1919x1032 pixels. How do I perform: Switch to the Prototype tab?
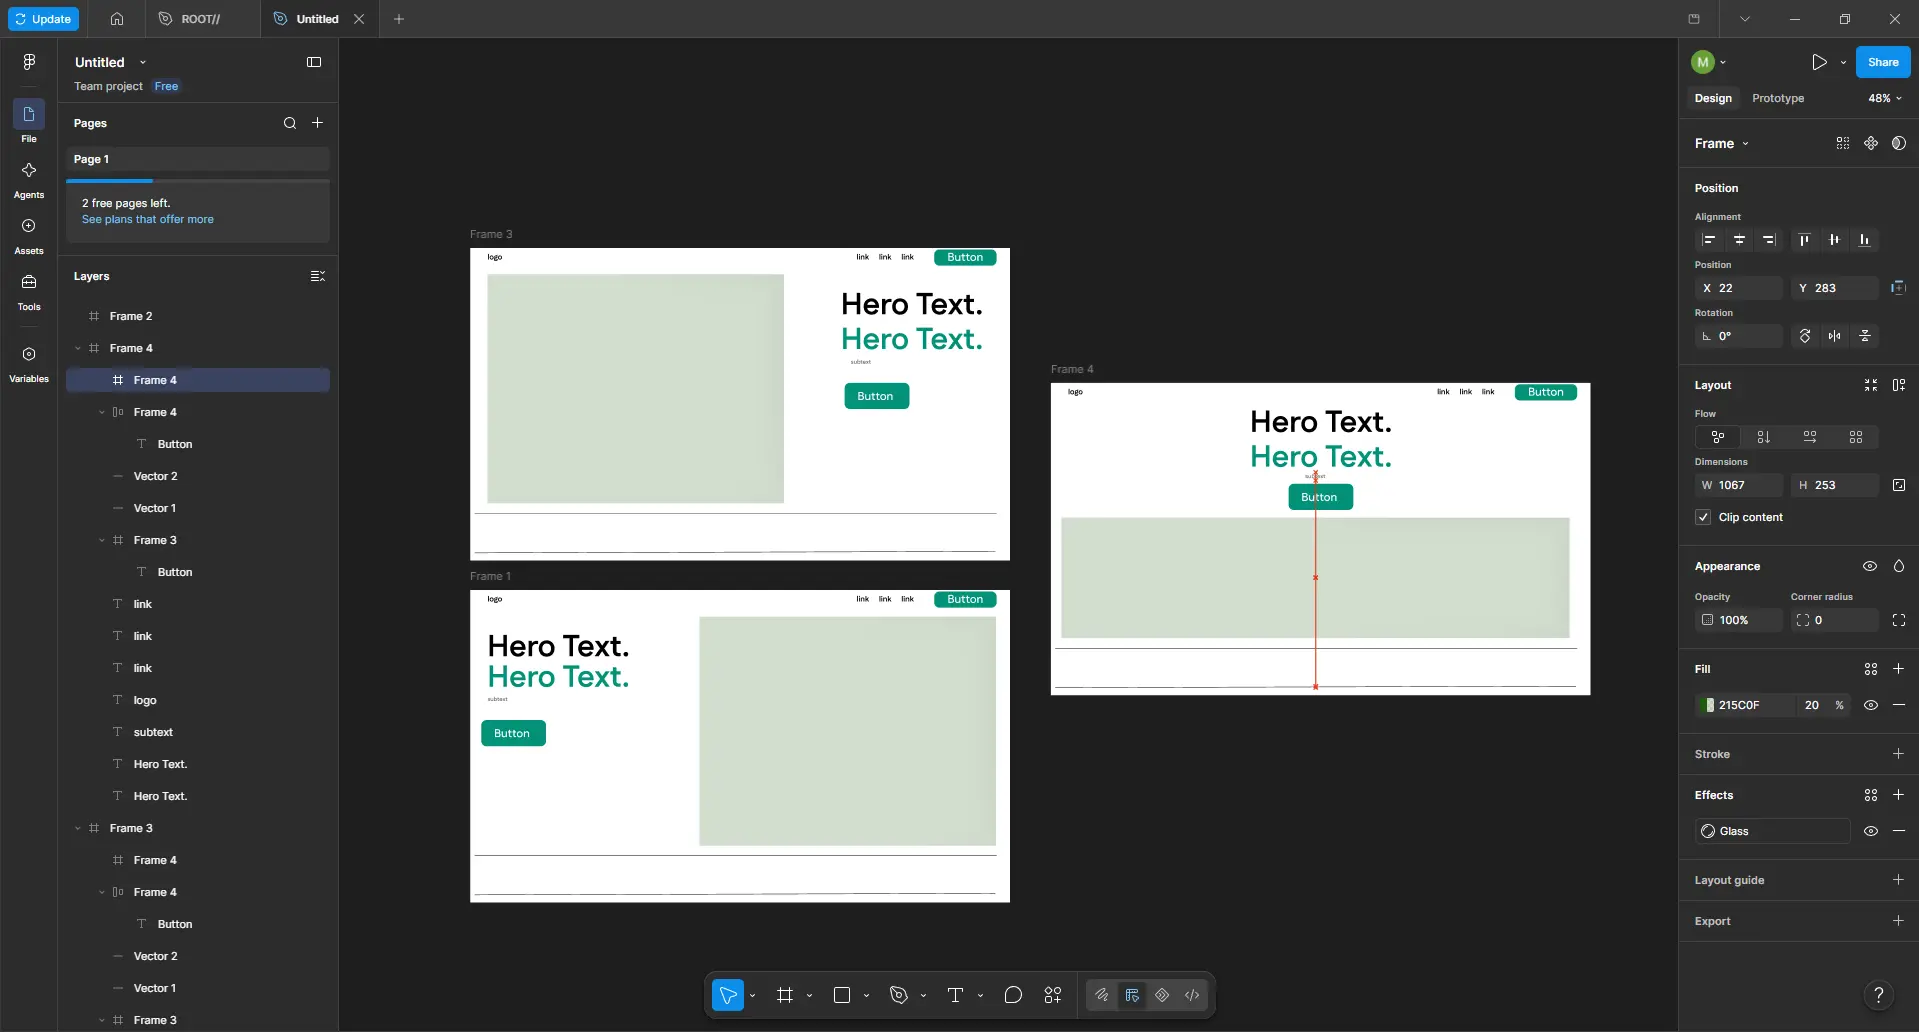pyautogui.click(x=1778, y=98)
